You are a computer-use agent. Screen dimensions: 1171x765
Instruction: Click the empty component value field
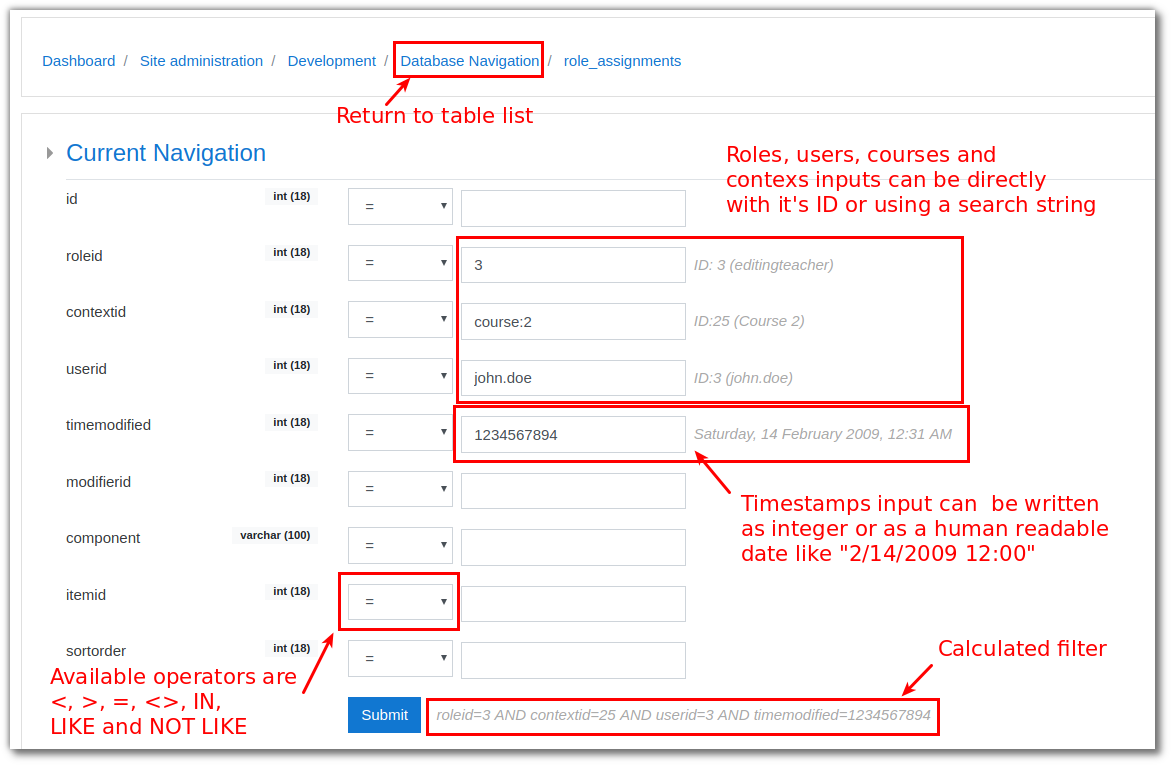point(573,548)
